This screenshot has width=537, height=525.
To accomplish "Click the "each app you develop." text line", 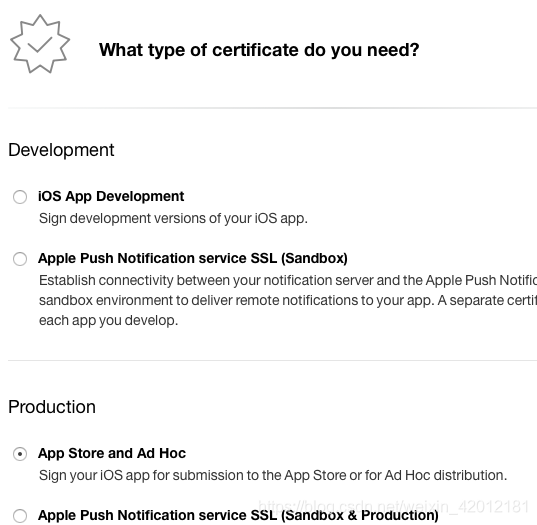I will click(x=109, y=321).
